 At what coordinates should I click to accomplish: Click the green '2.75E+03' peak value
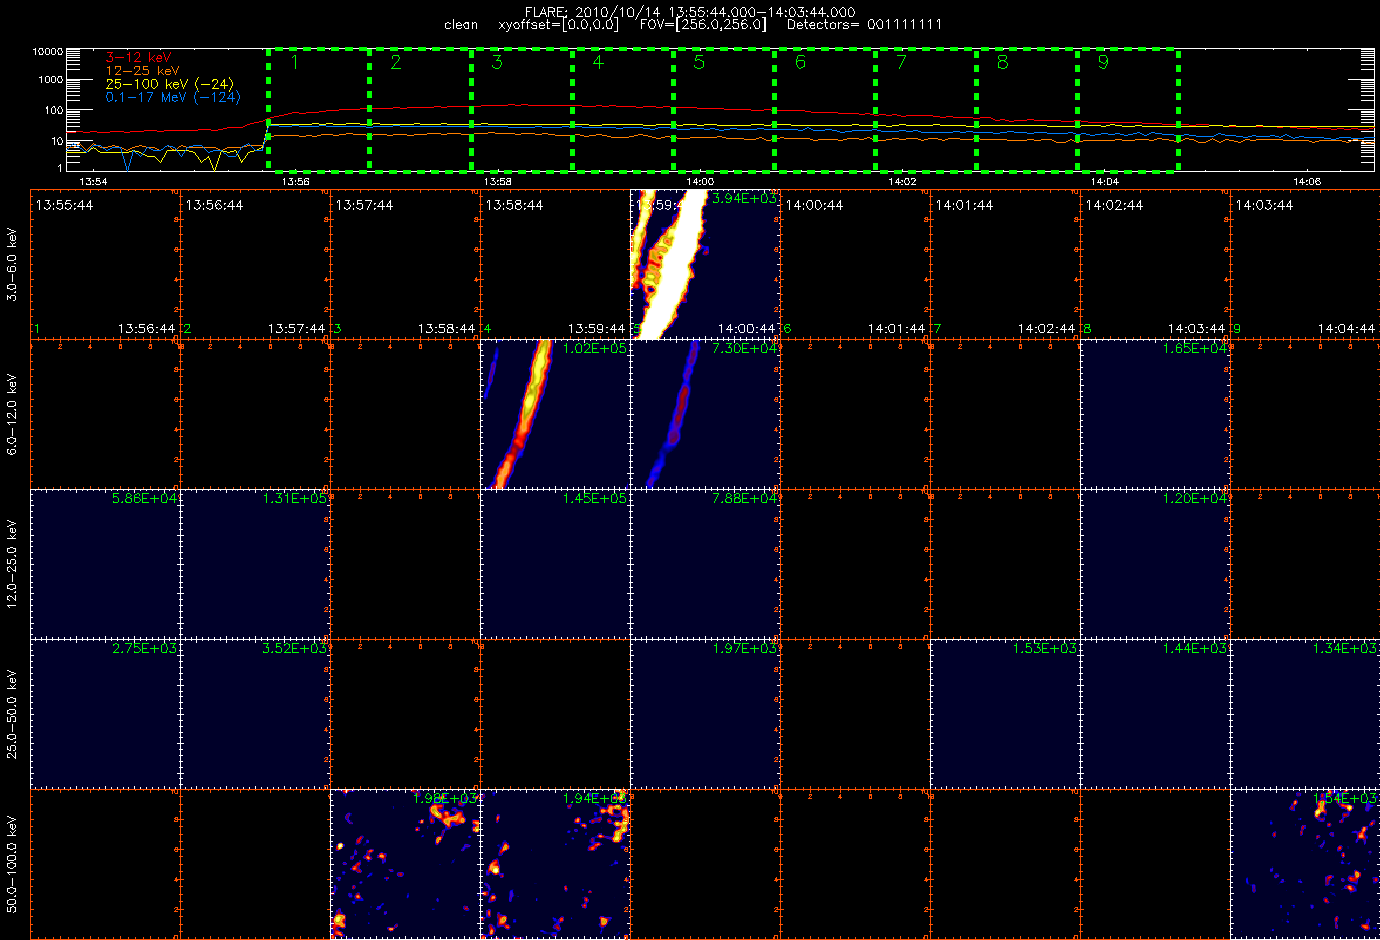144,649
